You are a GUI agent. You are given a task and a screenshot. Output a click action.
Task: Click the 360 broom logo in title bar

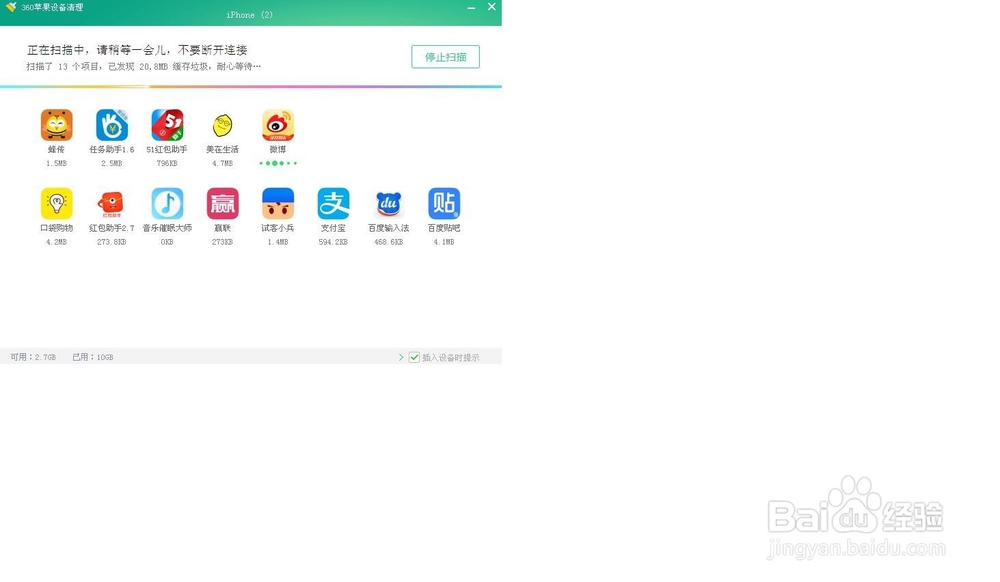(11, 7)
